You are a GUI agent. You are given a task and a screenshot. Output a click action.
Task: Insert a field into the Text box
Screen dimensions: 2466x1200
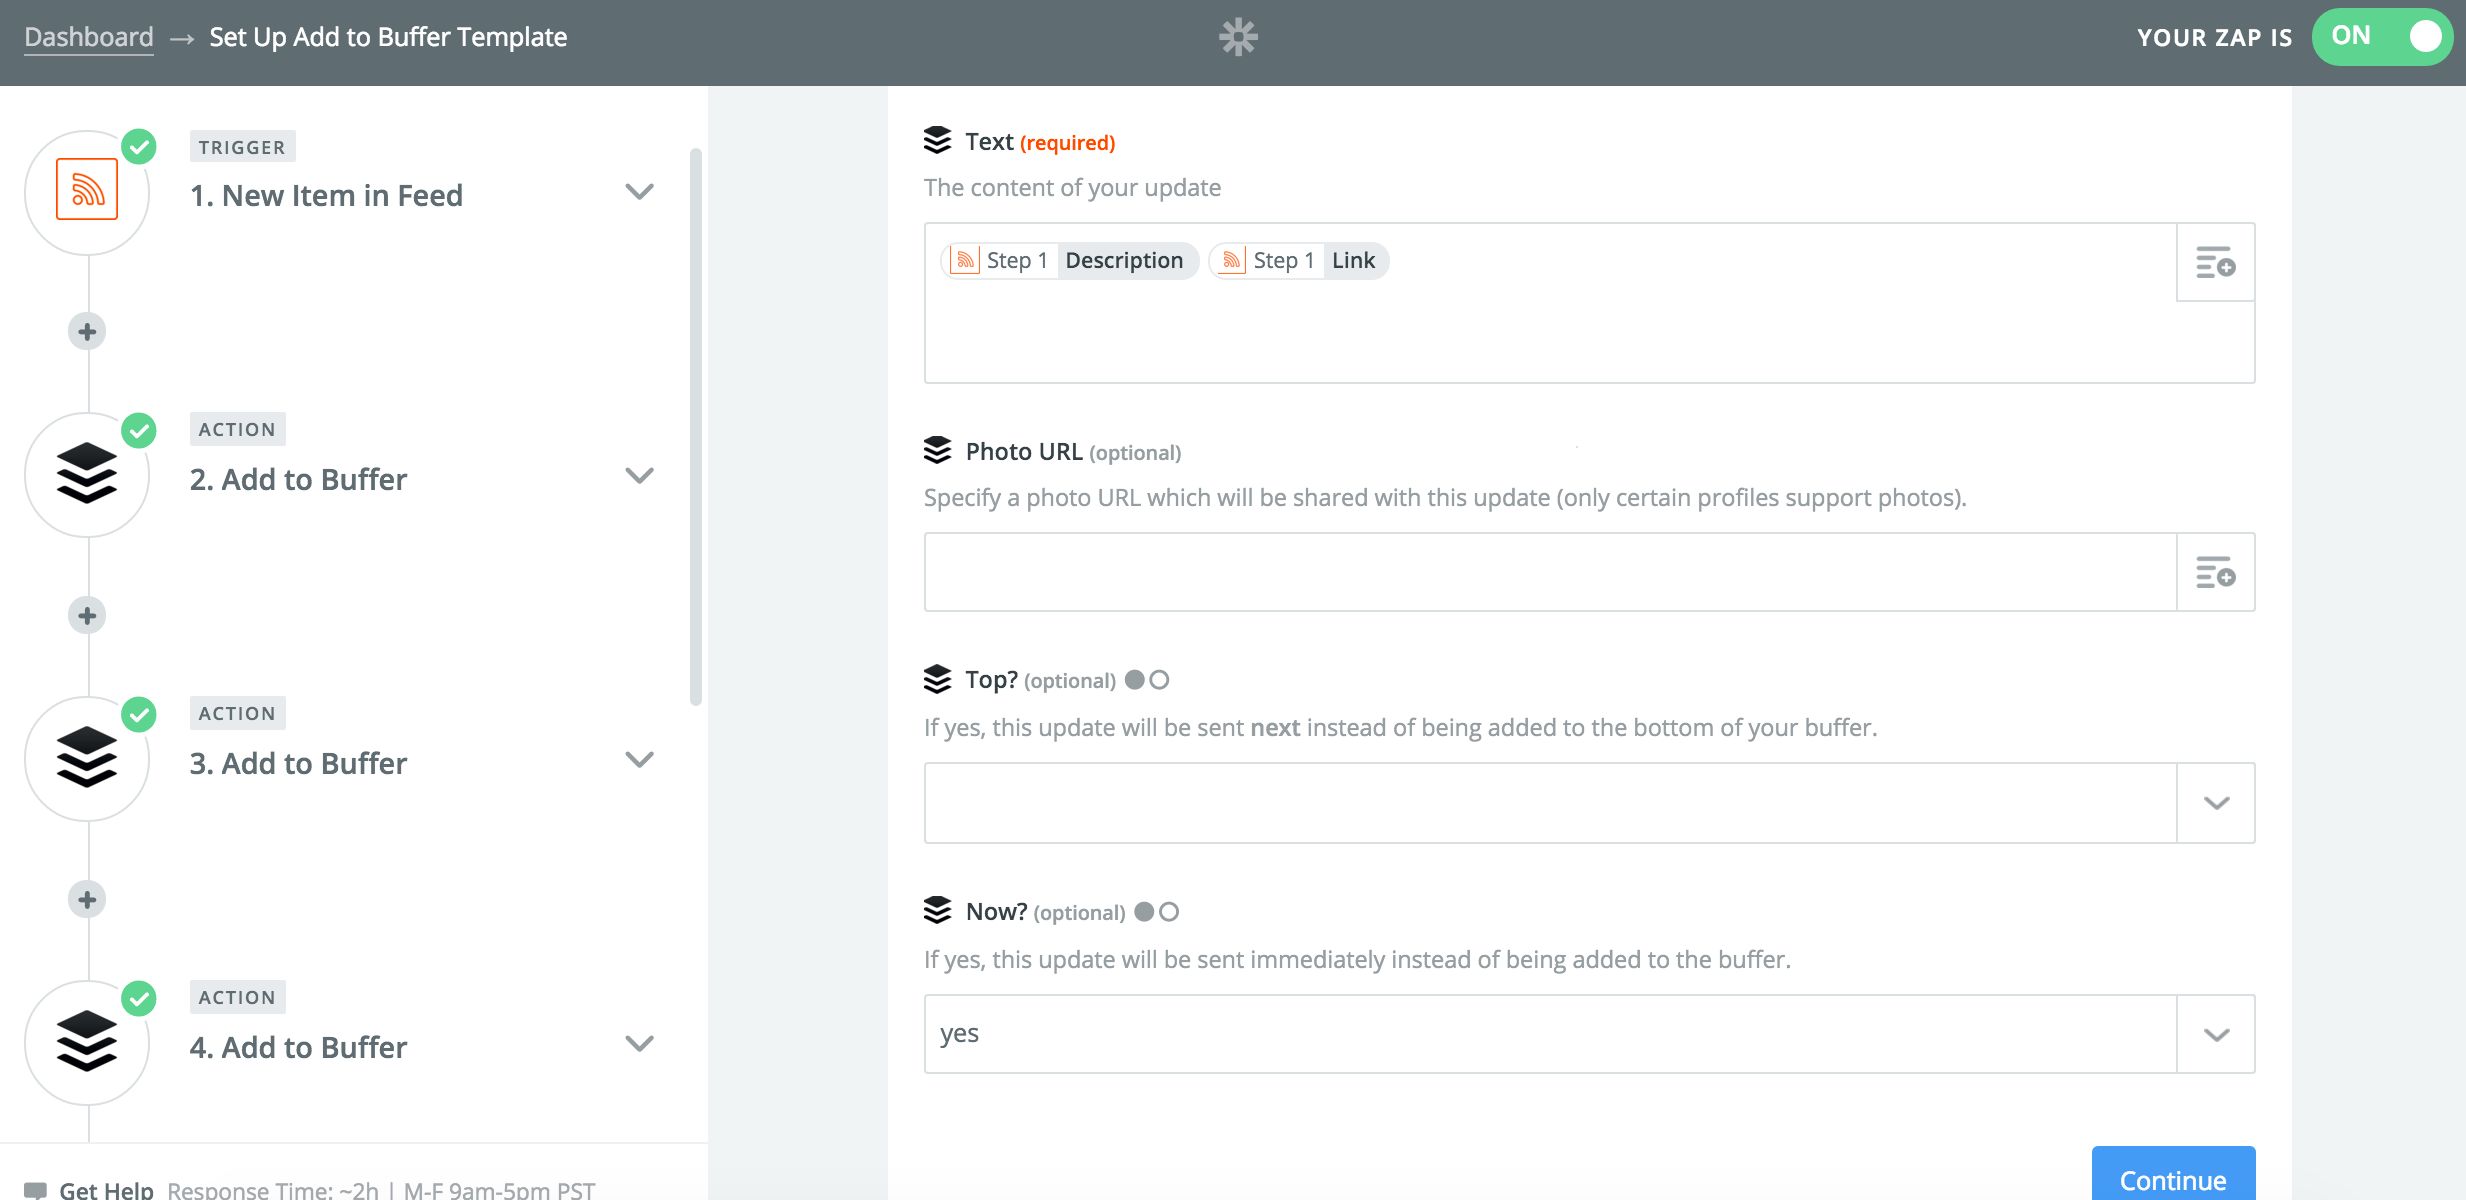[x=2215, y=262]
